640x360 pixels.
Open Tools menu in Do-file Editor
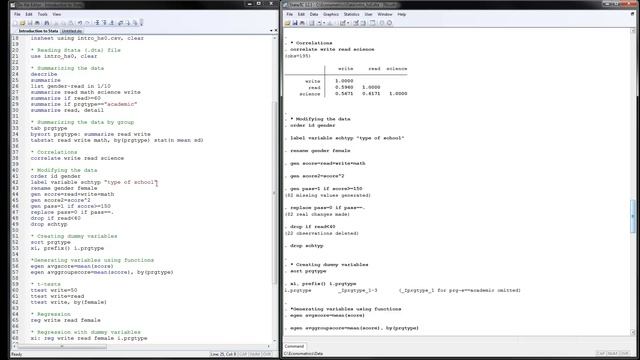[x=42, y=14]
